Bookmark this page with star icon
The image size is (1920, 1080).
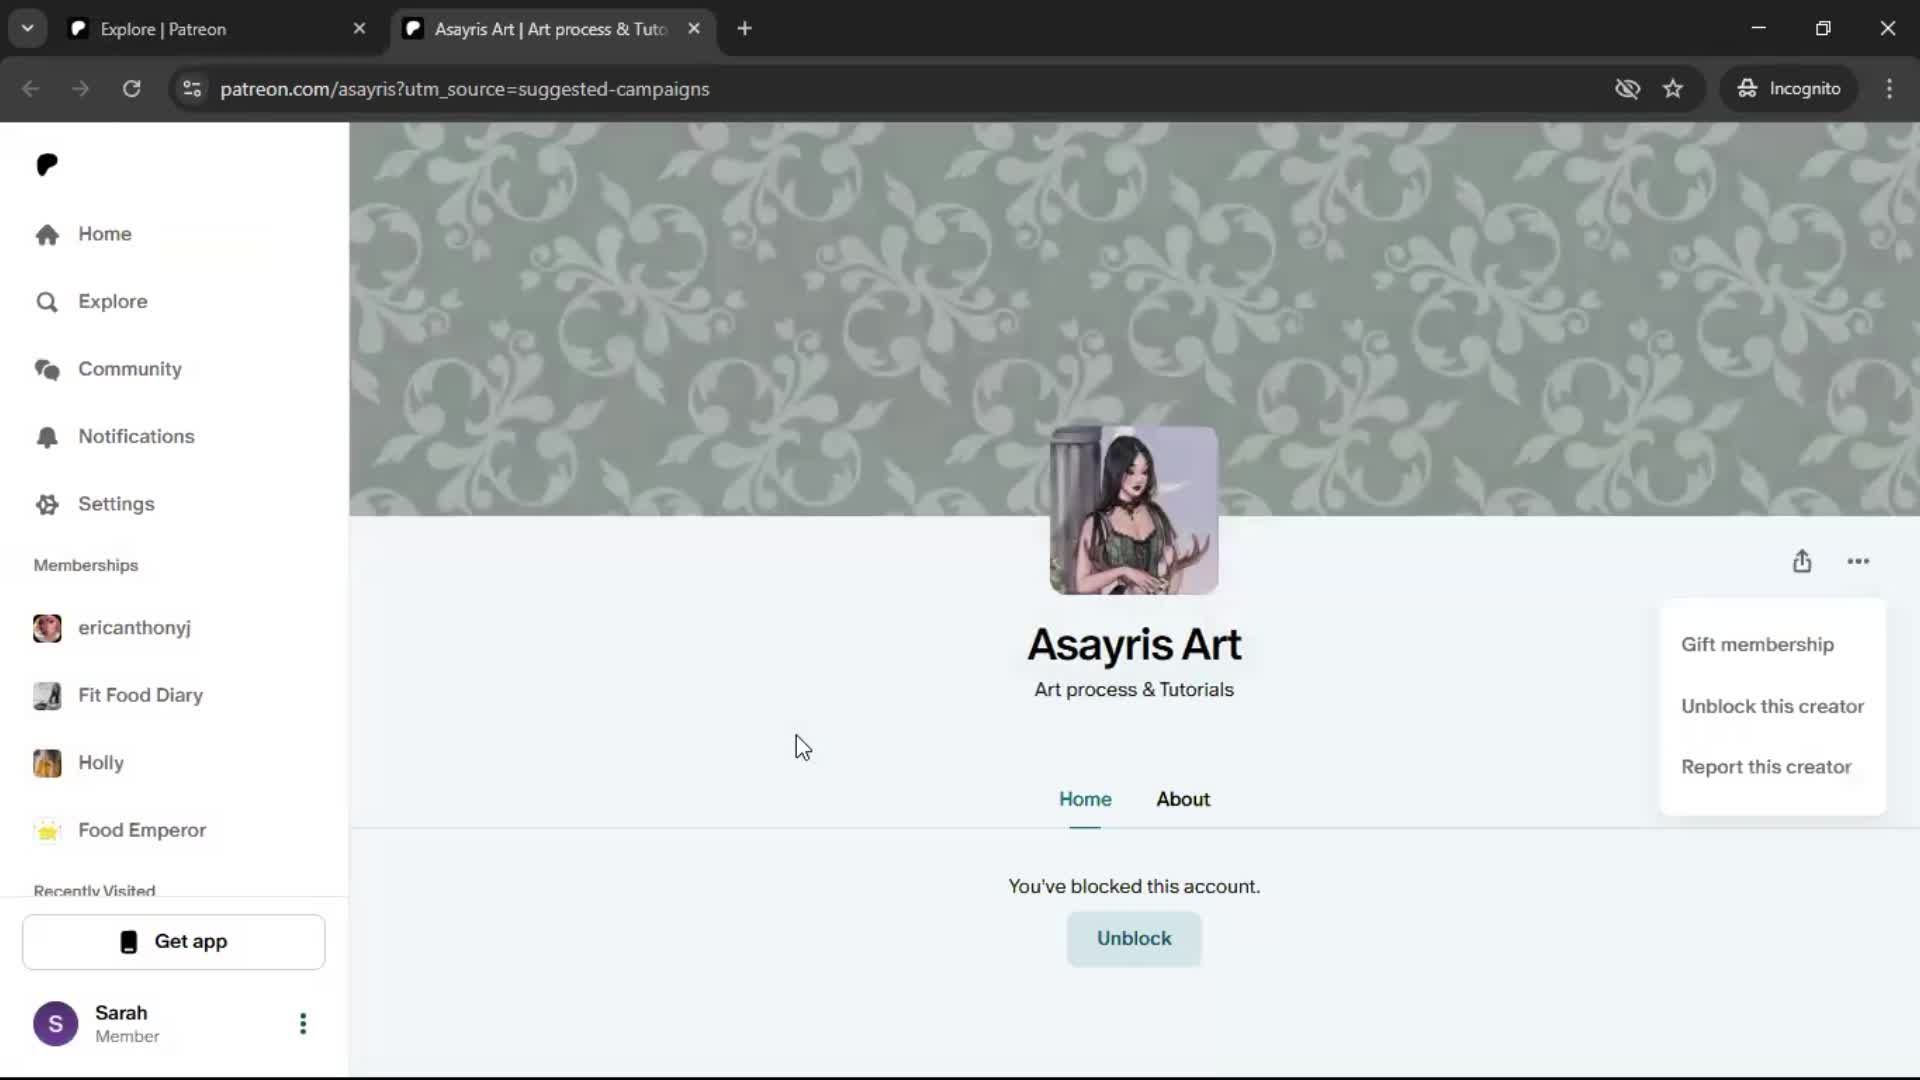tap(1673, 89)
